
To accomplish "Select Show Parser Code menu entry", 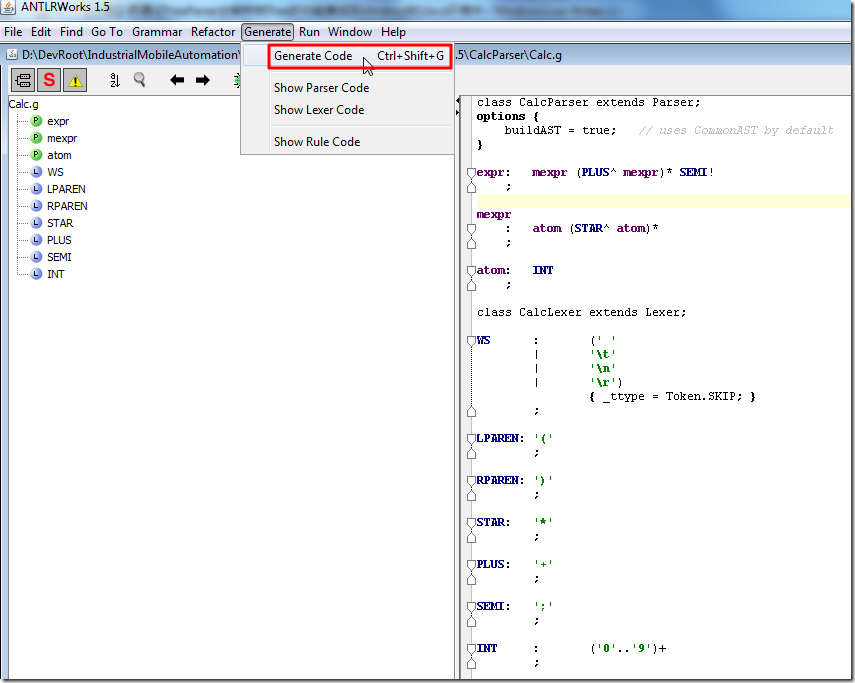I will coord(321,88).
